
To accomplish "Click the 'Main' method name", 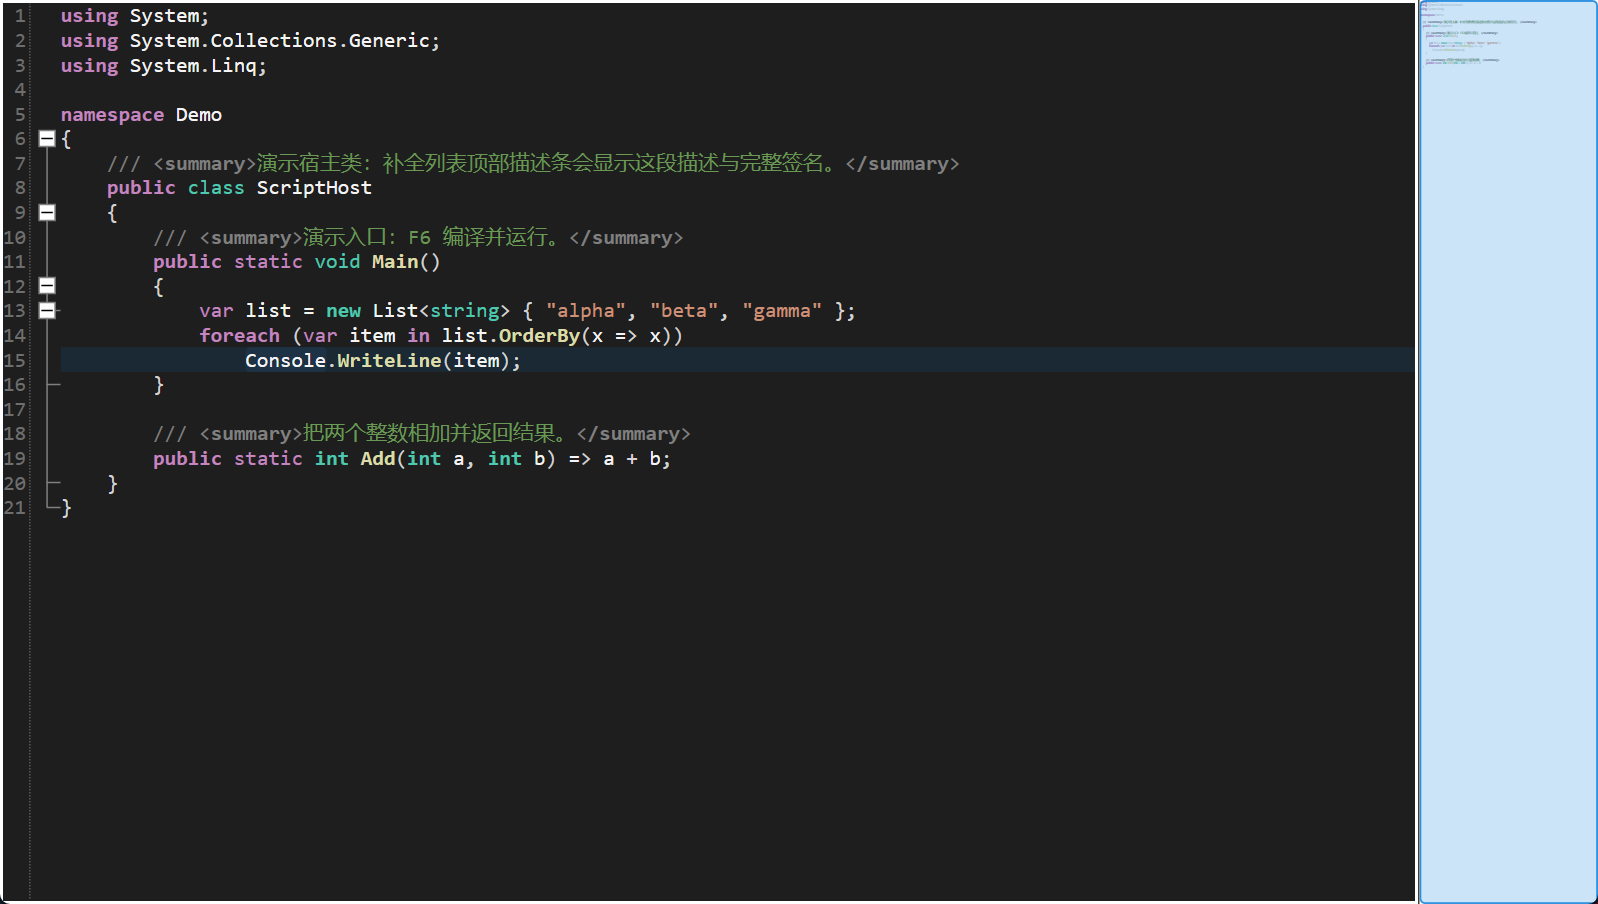I will [x=395, y=262].
